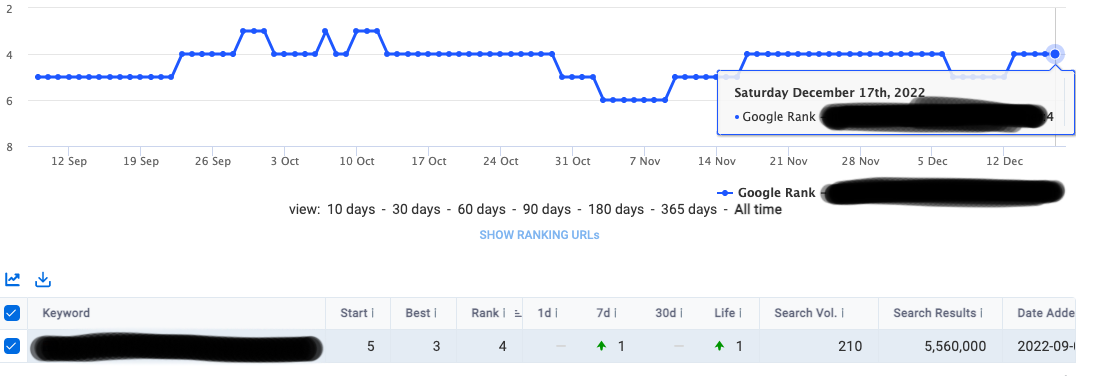Switch chart view to 60 days
Image resolution: width=1108 pixels, height=376 pixels.
482,210
